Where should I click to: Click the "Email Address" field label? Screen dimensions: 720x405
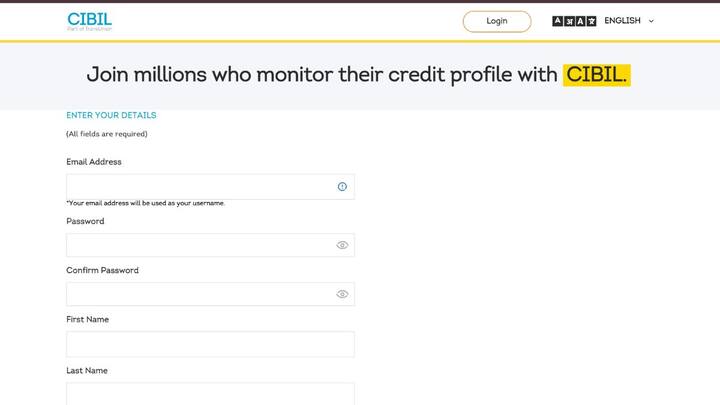(x=94, y=162)
